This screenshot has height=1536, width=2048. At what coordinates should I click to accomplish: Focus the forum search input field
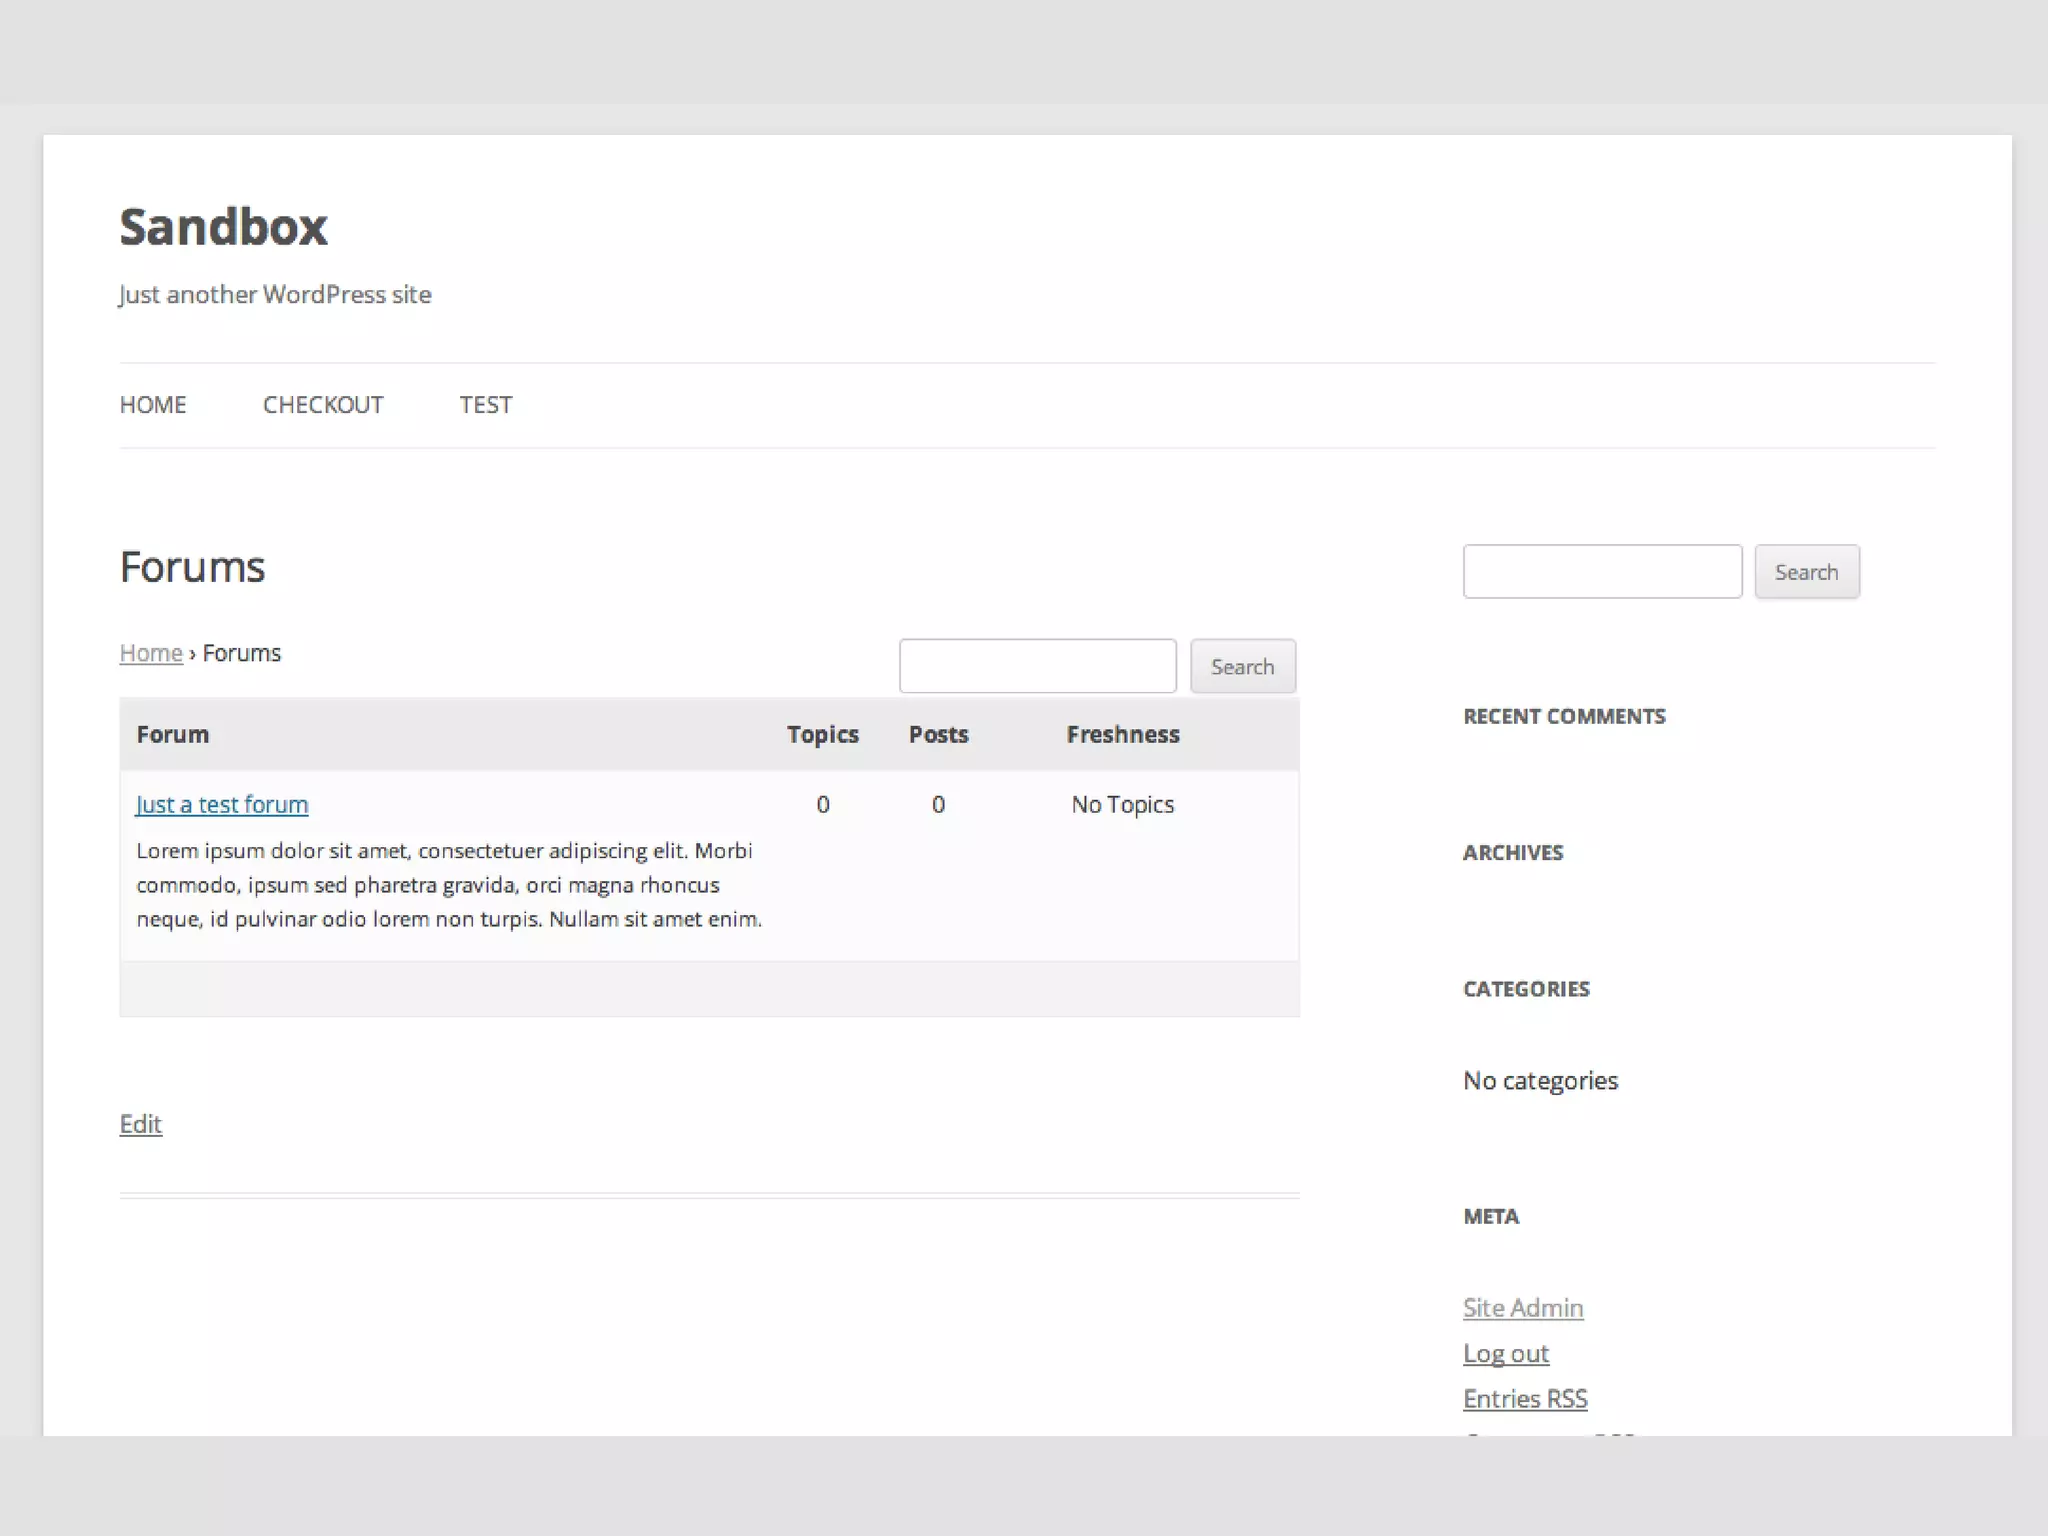pos(1037,666)
